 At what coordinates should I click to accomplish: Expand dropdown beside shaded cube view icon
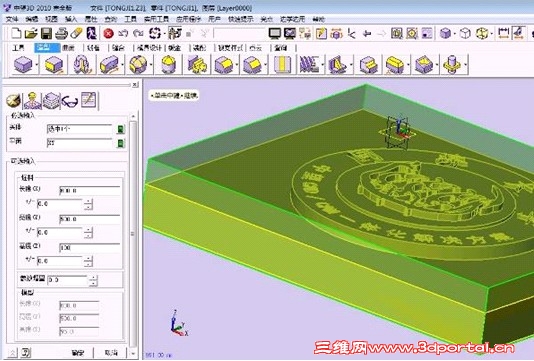[455, 34]
